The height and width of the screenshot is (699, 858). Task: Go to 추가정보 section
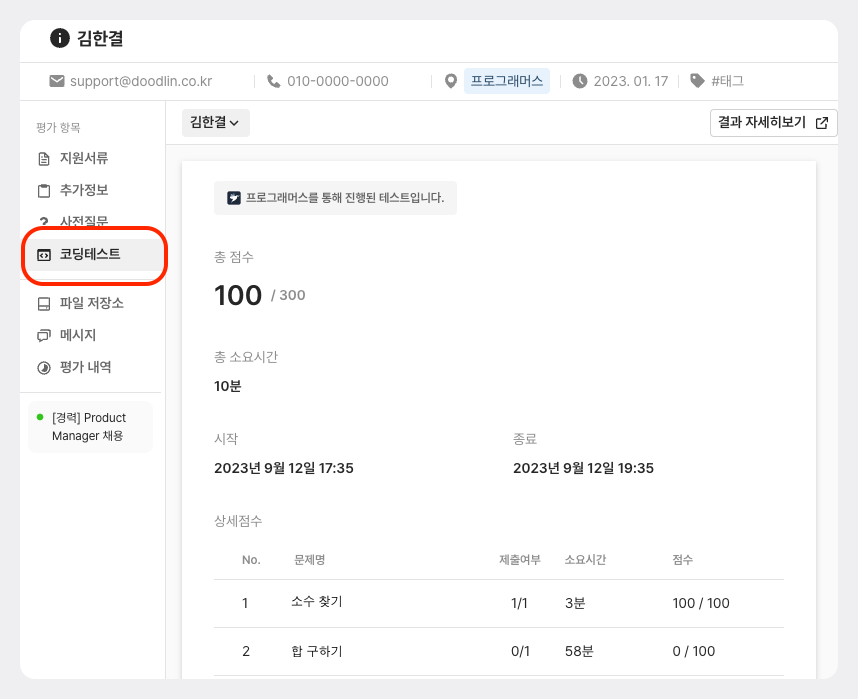[x=84, y=190]
